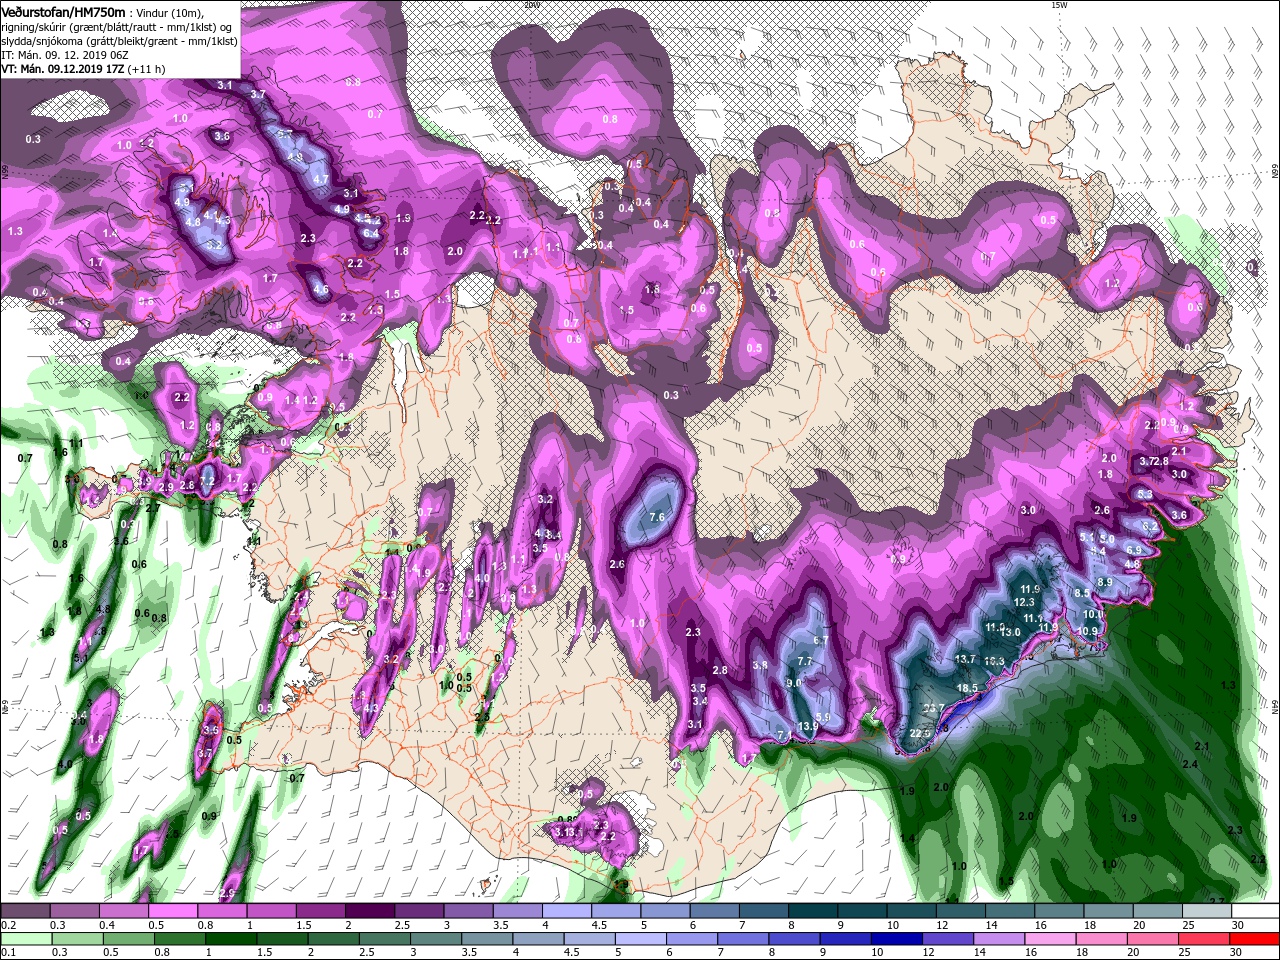Click the 7.6 value on the map
This screenshot has height=960, width=1280.
[x=657, y=517]
